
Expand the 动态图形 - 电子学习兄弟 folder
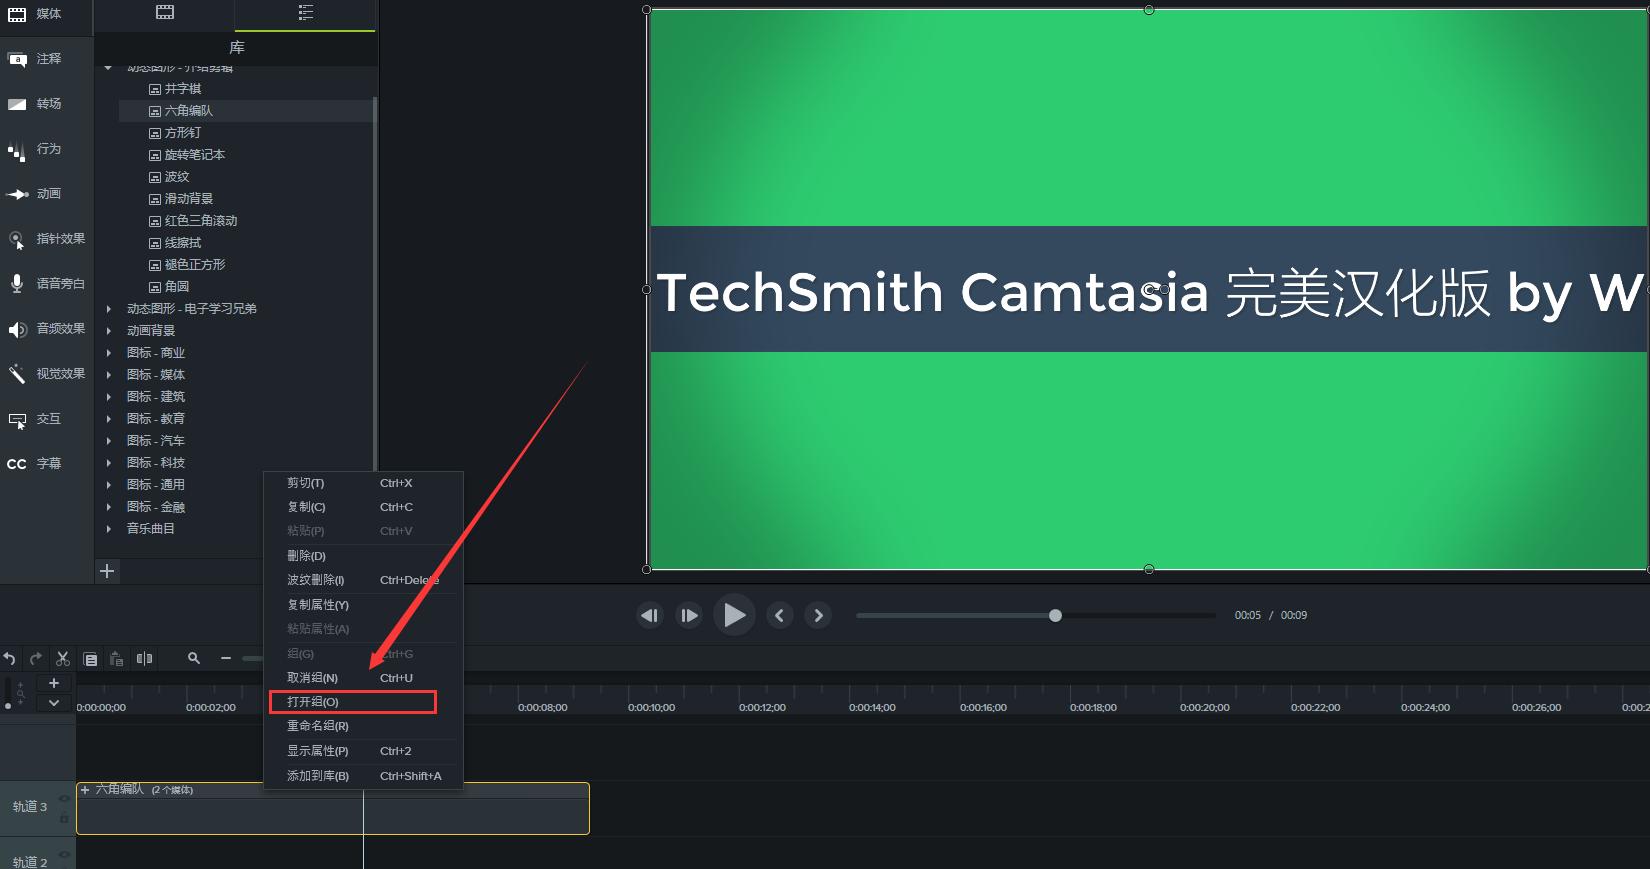tap(109, 309)
